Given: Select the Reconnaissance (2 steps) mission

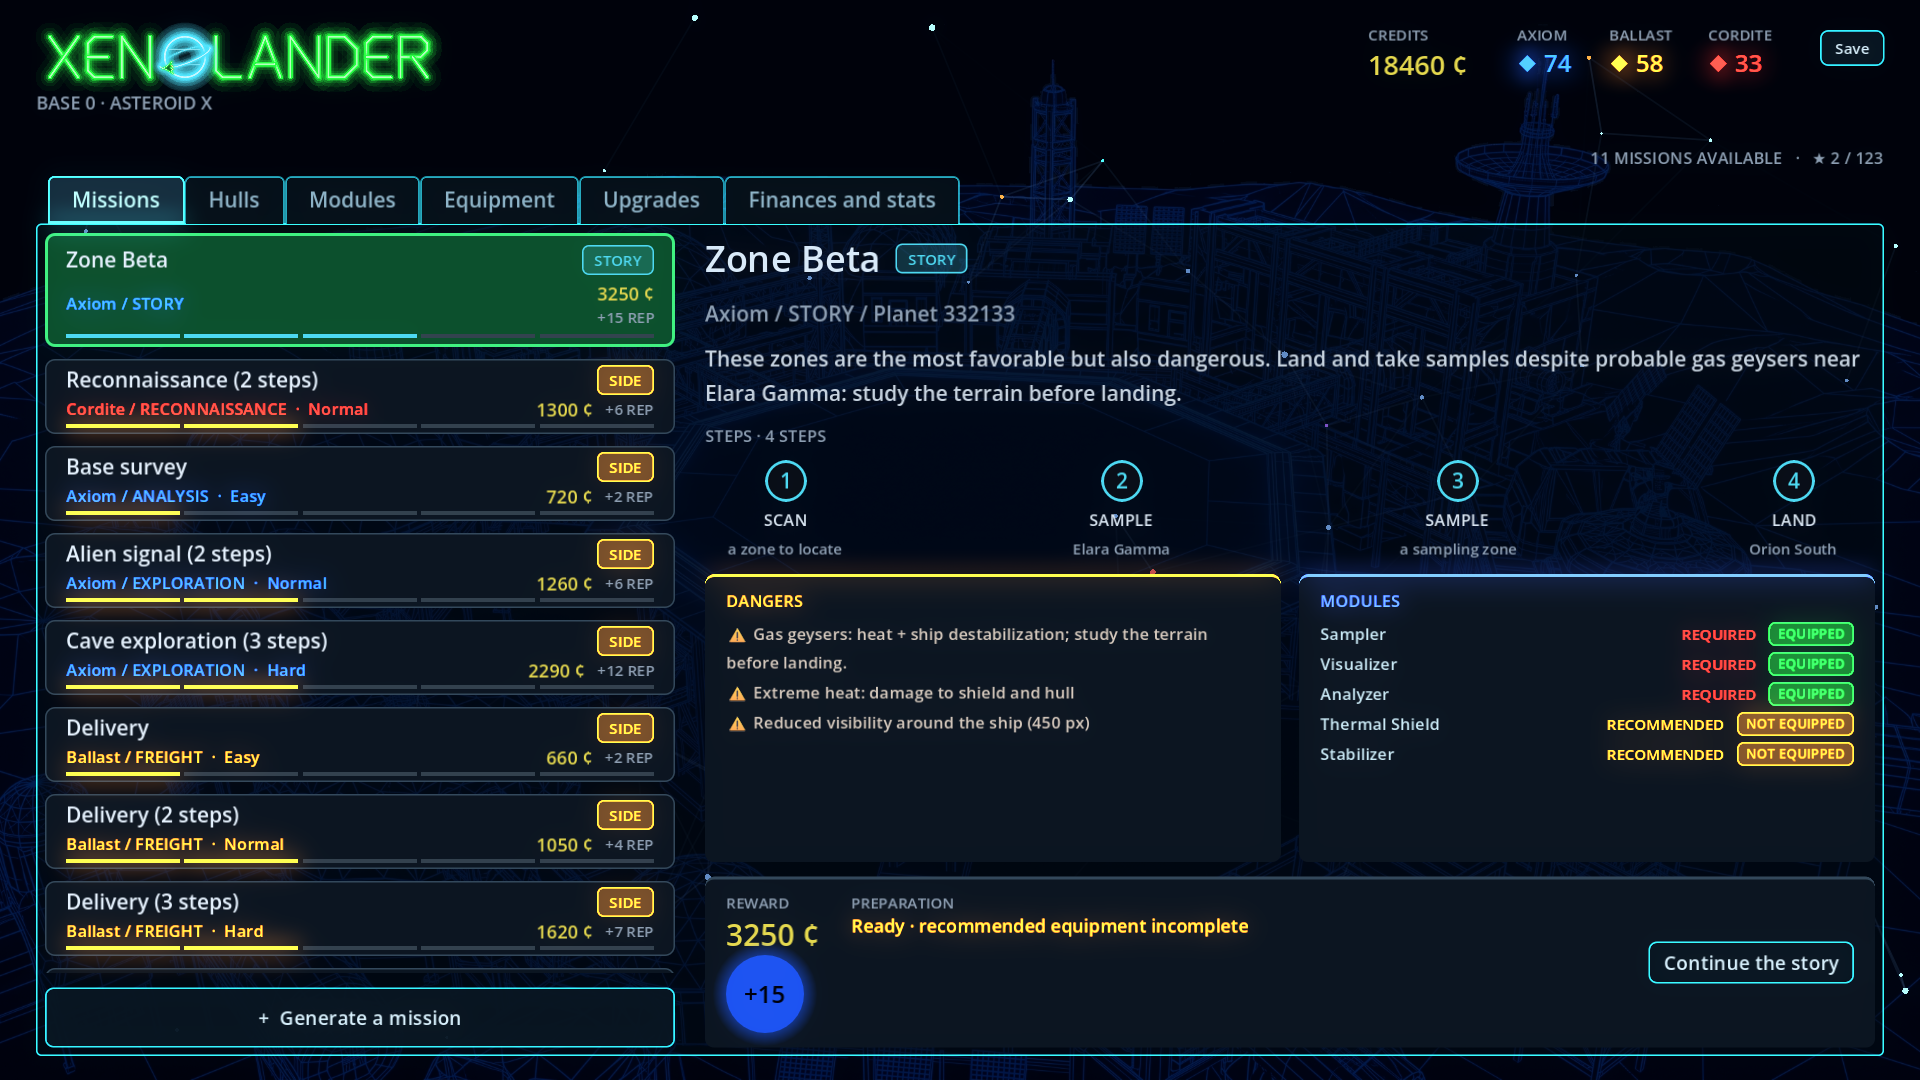Looking at the screenshot, I should point(360,397).
